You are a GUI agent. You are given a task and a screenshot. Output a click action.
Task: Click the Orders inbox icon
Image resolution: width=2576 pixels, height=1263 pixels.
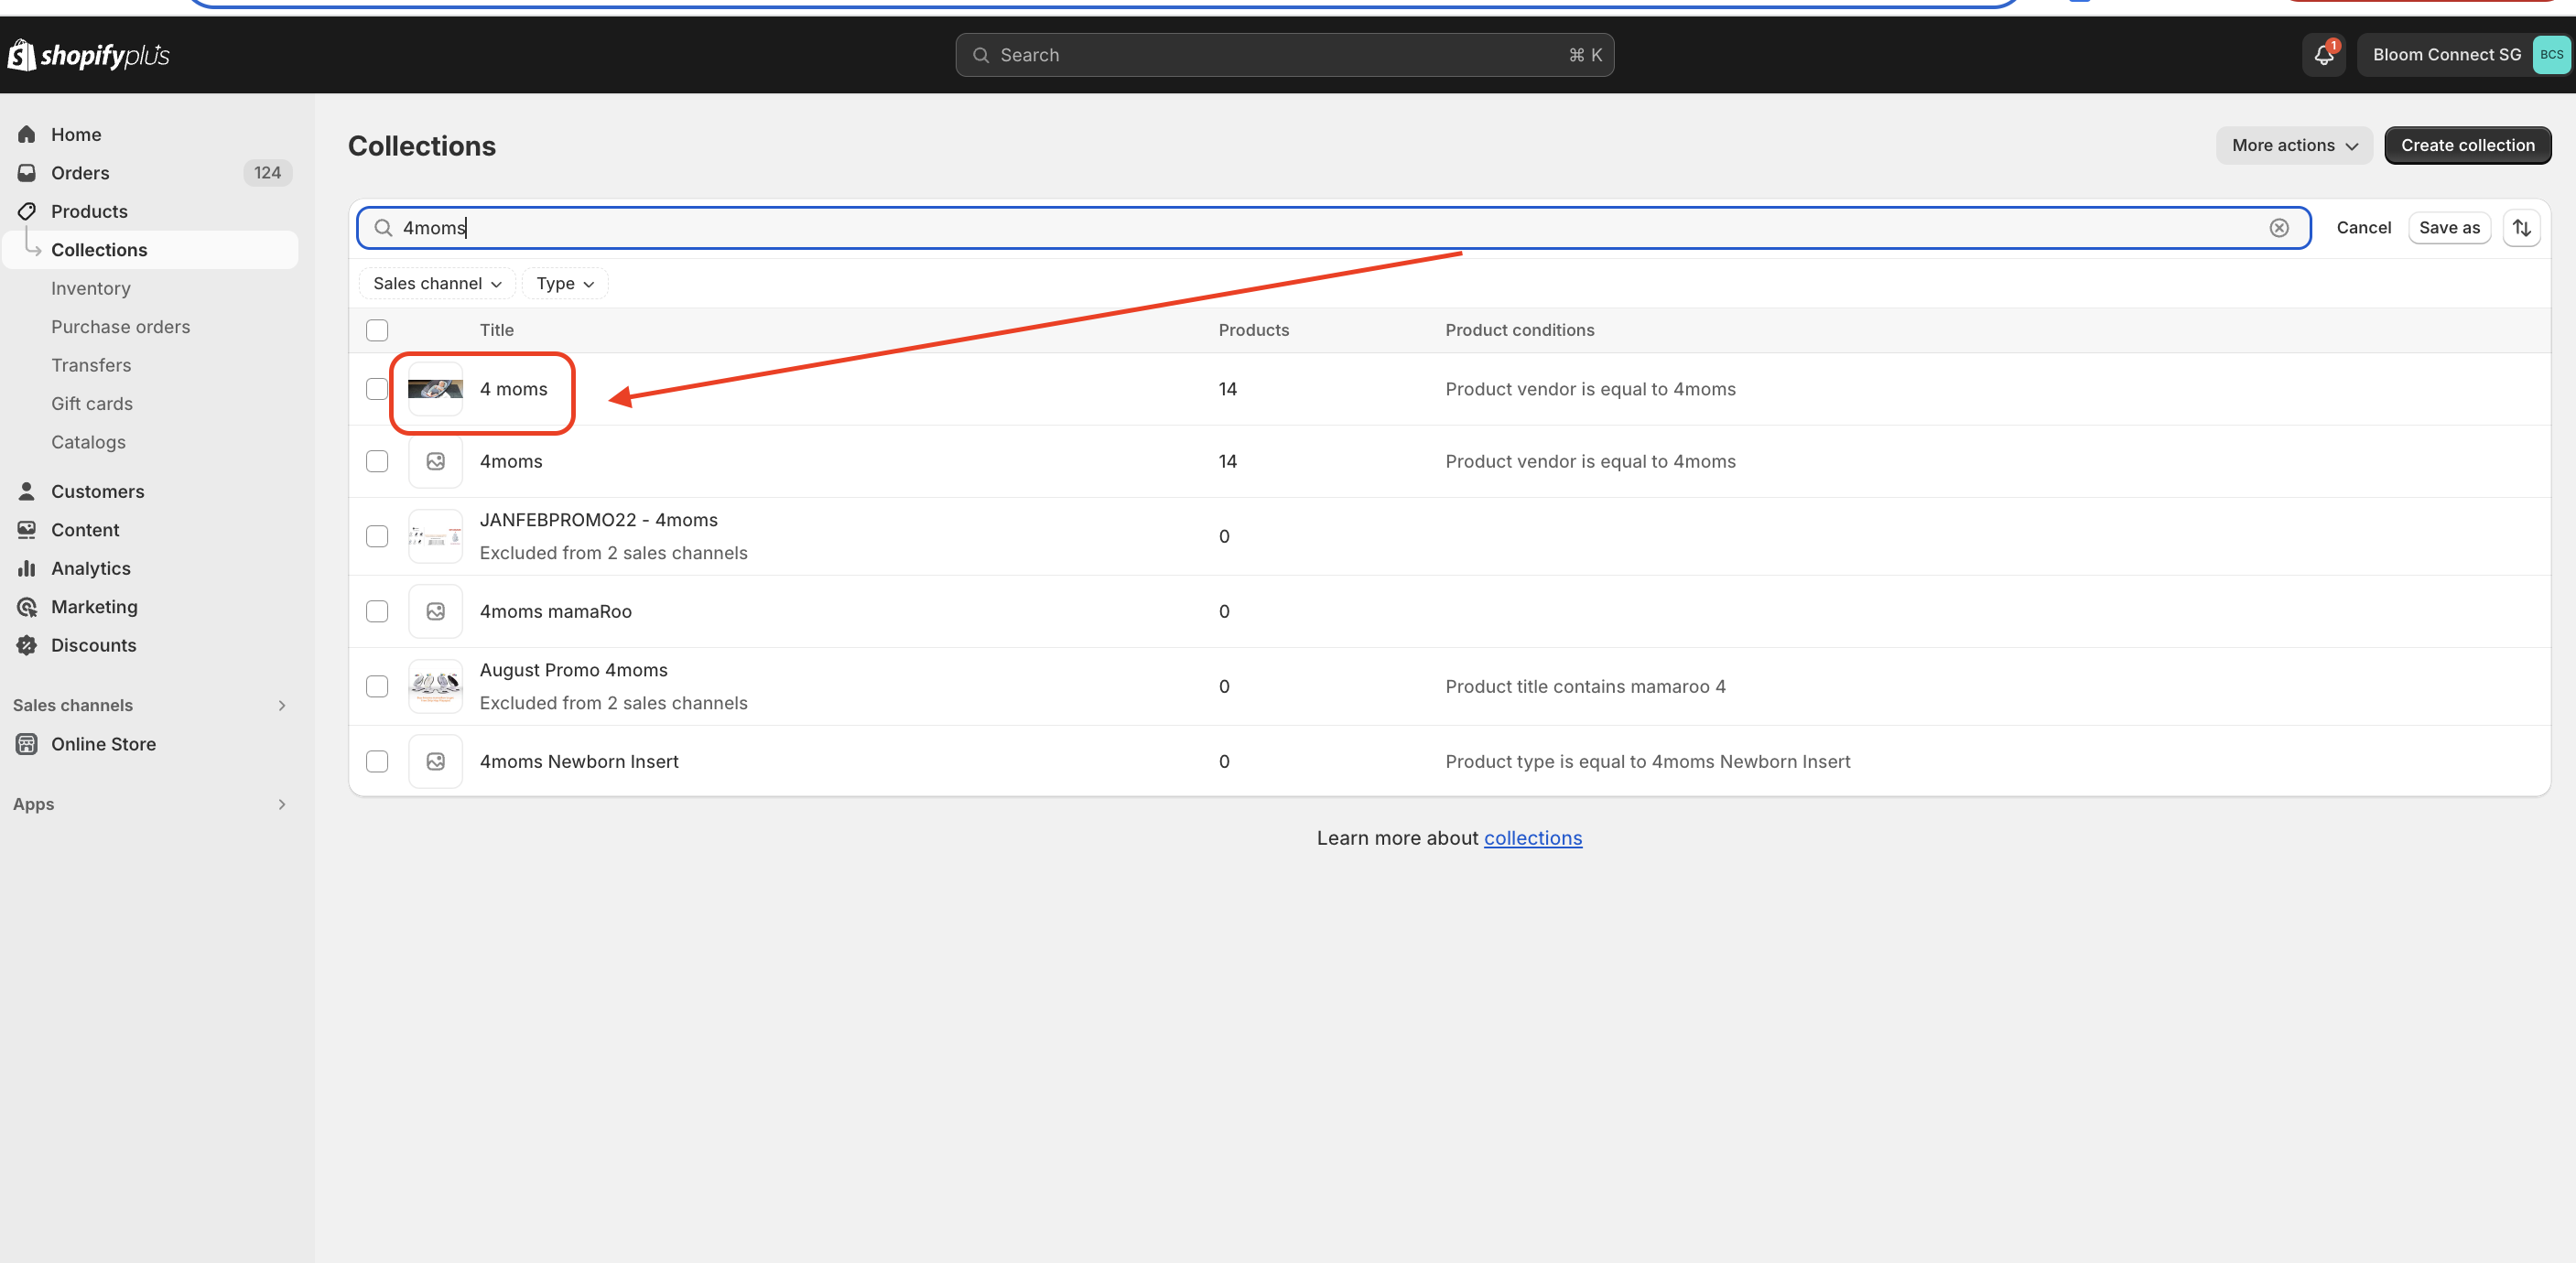click(27, 173)
